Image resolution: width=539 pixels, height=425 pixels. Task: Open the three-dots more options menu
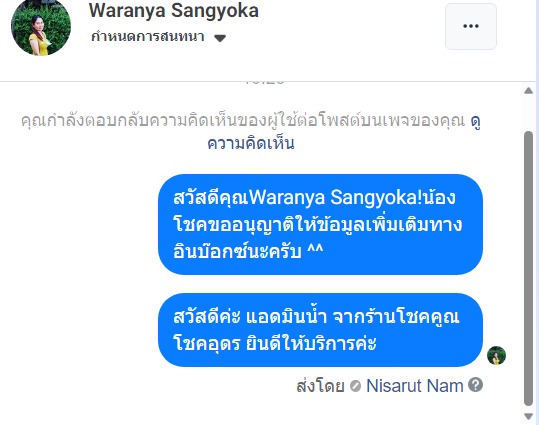(471, 26)
